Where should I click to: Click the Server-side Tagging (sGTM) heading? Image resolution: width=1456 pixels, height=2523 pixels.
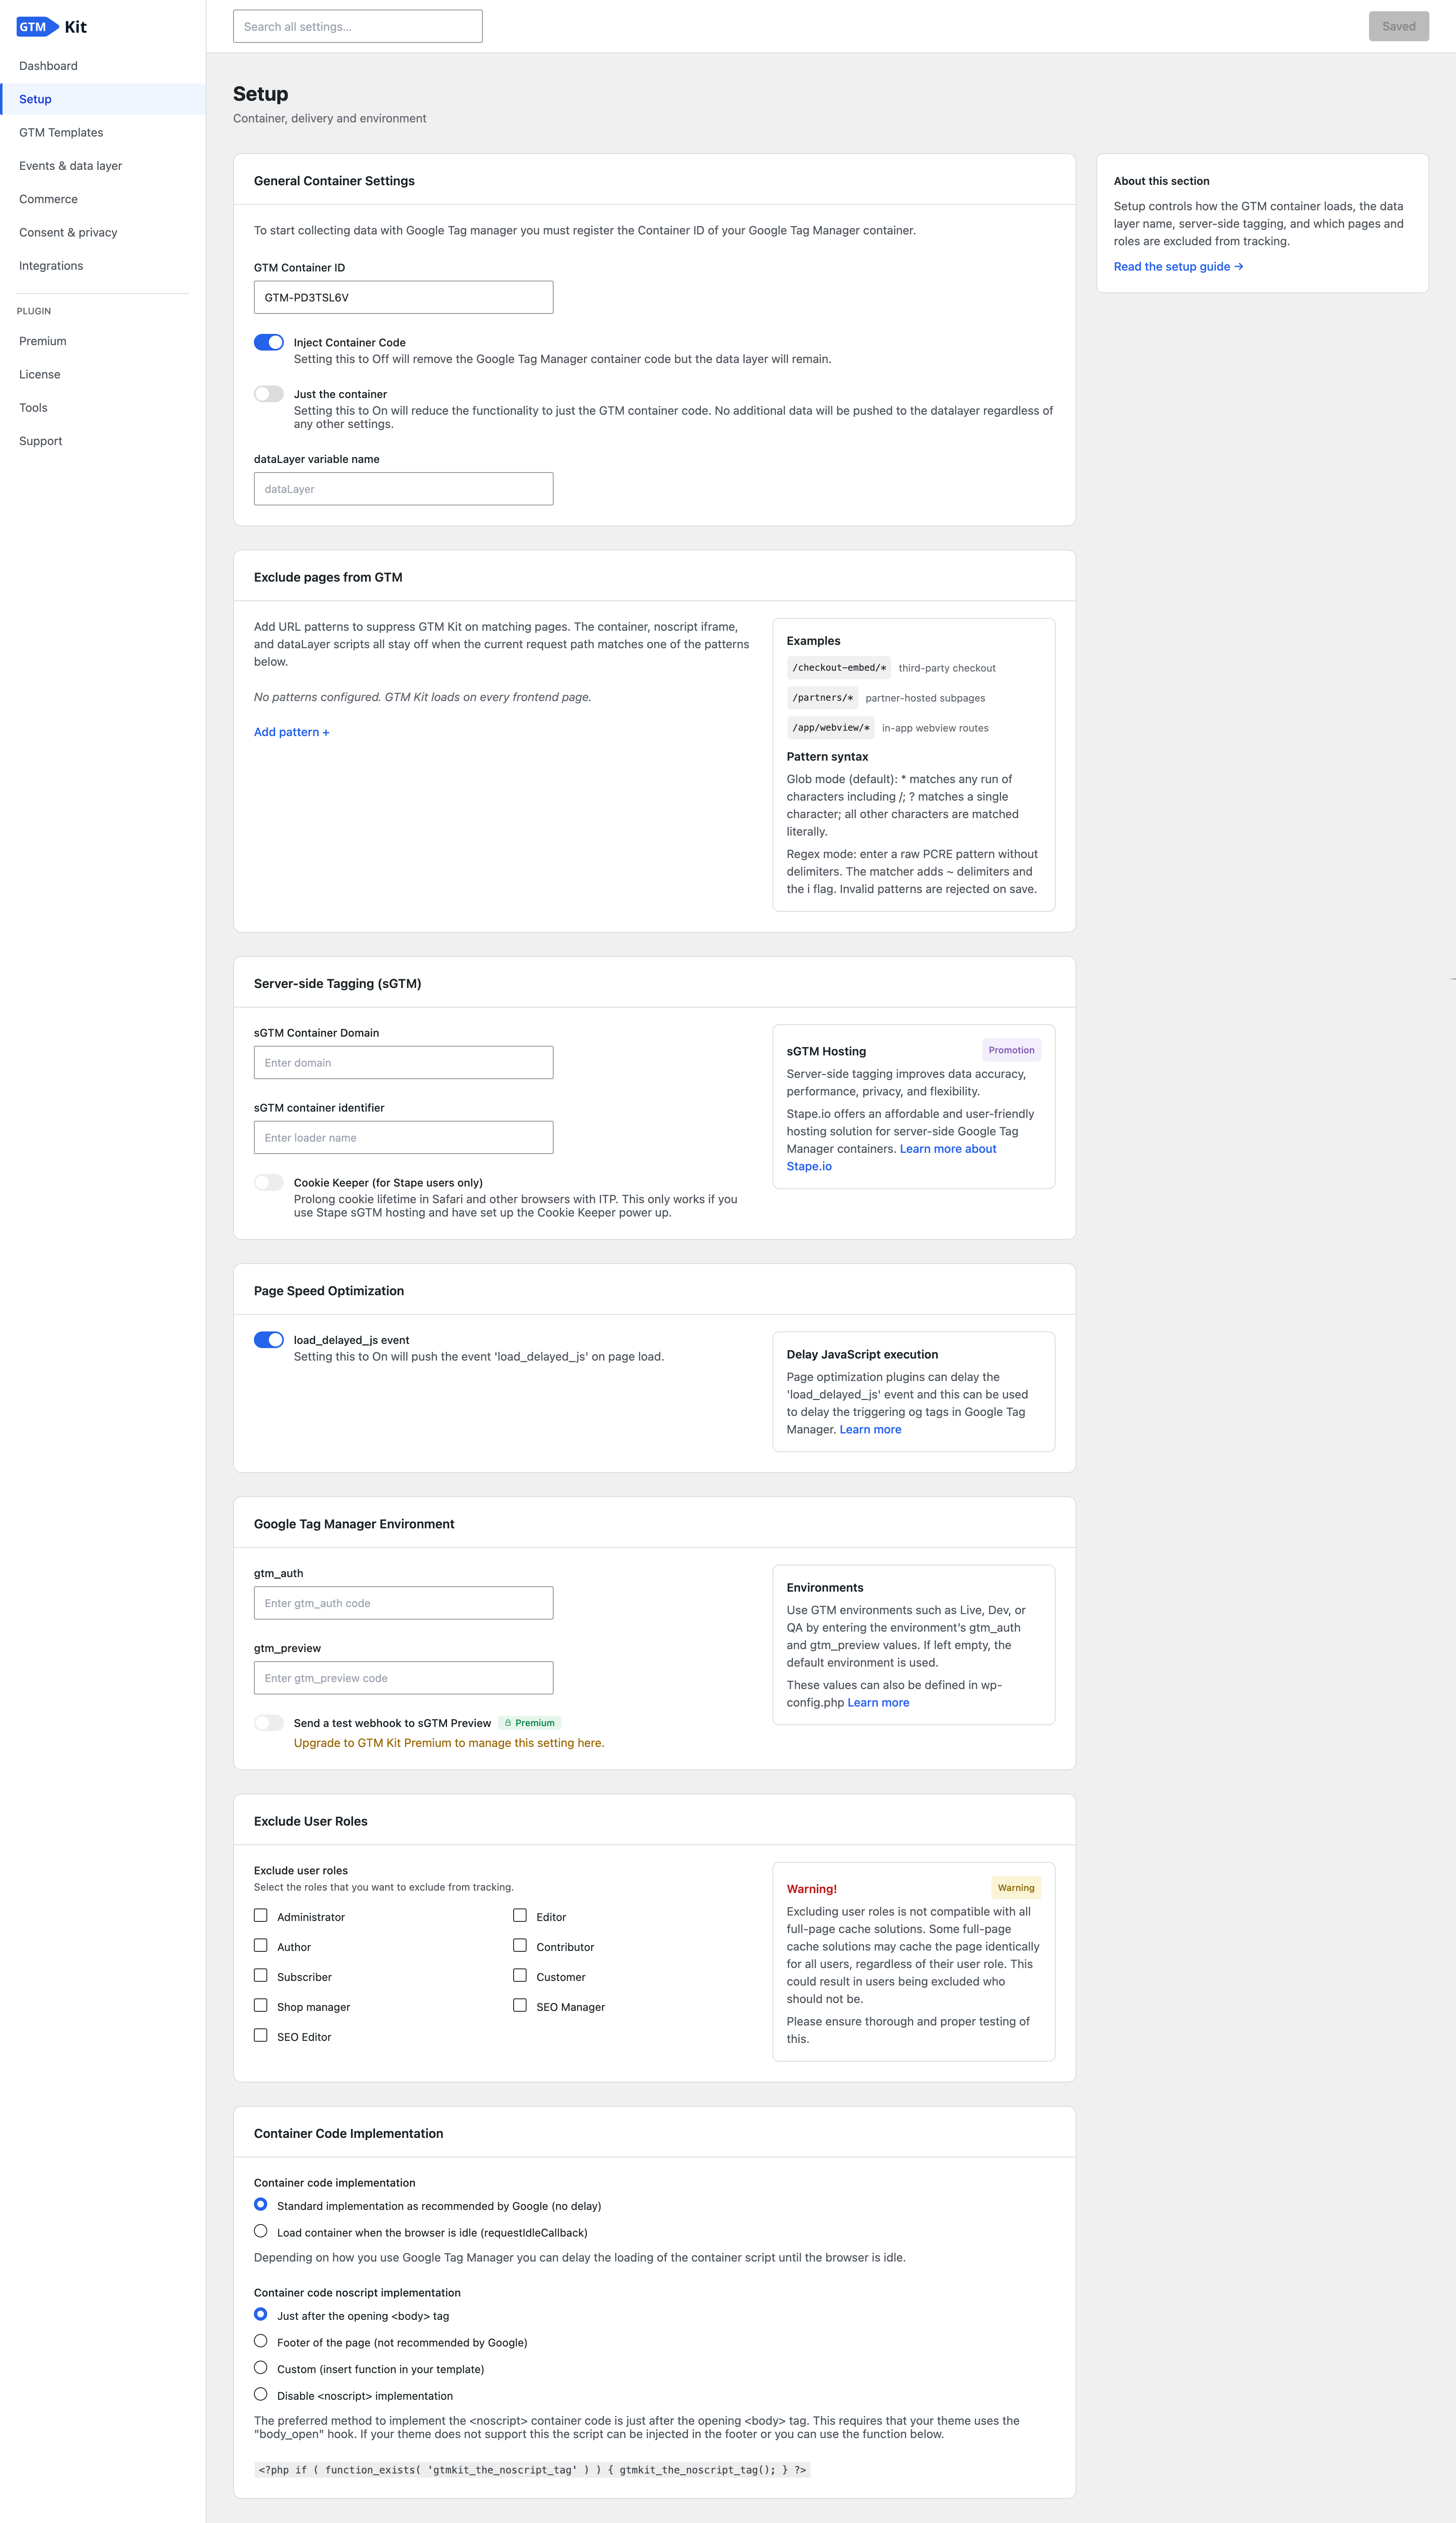click(x=338, y=984)
